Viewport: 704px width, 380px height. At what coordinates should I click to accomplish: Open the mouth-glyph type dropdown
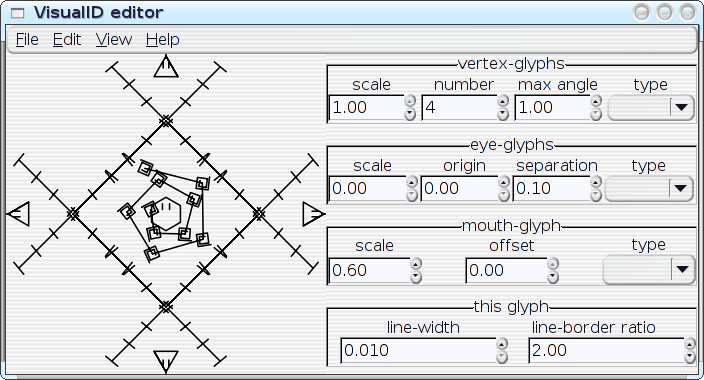649,270
